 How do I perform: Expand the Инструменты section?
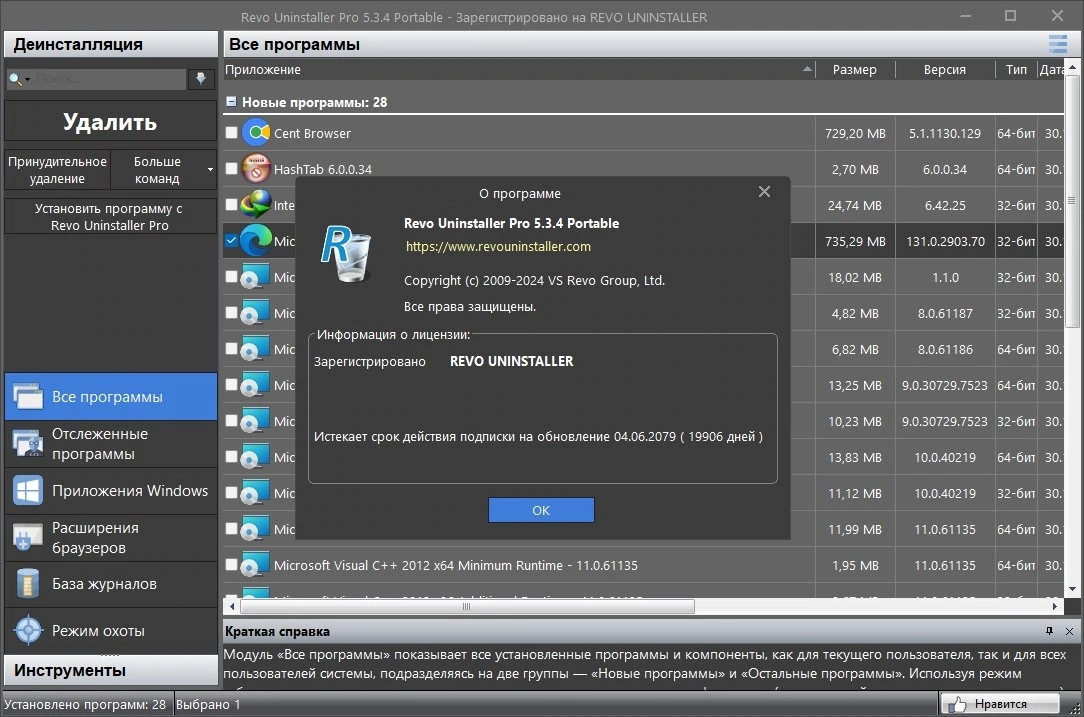[111, 670]
